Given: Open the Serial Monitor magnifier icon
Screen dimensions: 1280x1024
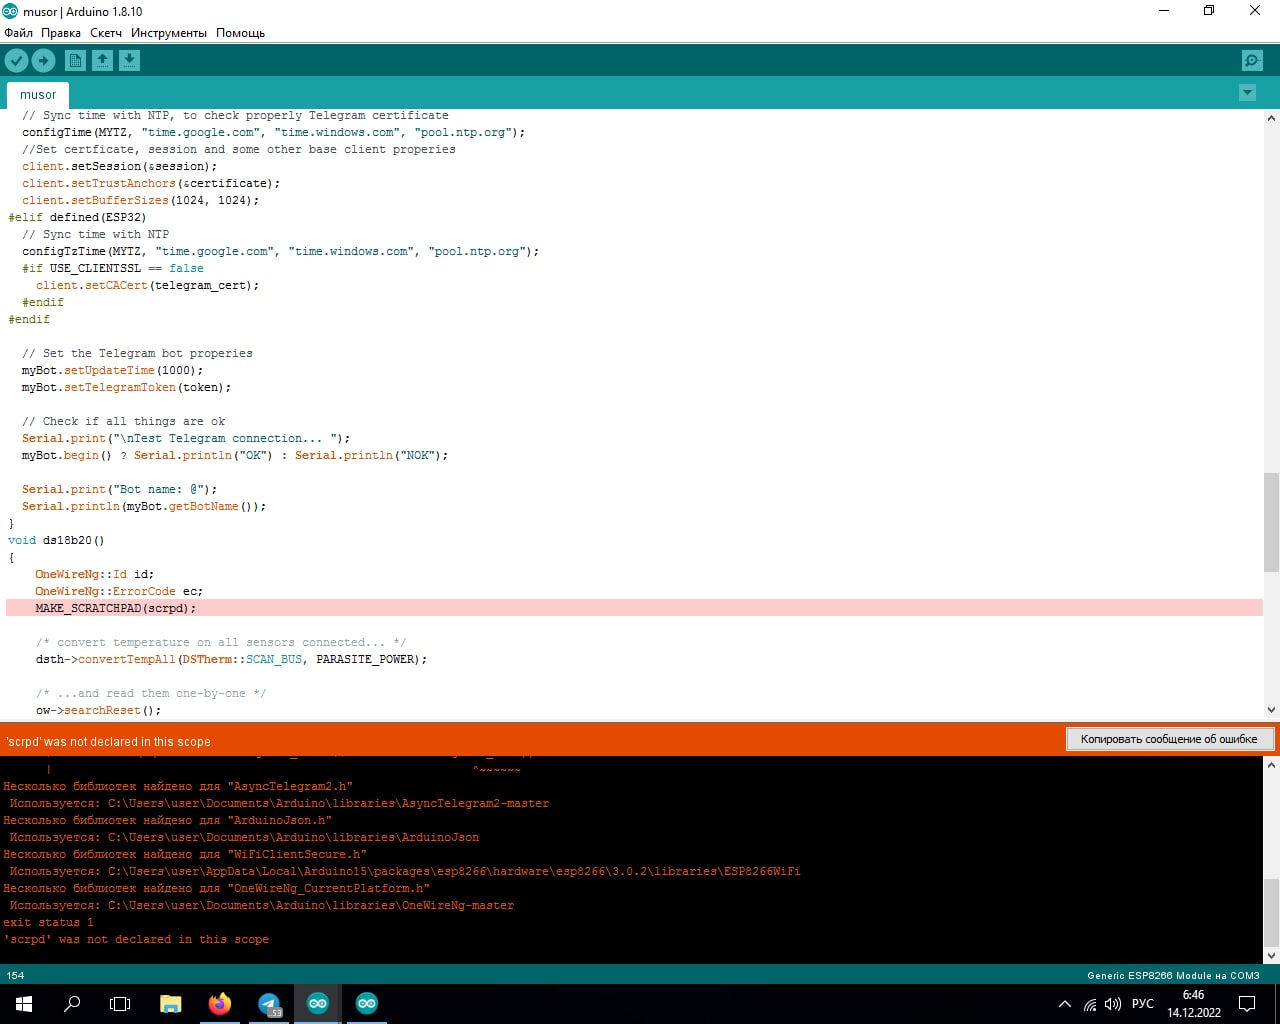Looking at the screenshot, I should (1252, 61).
